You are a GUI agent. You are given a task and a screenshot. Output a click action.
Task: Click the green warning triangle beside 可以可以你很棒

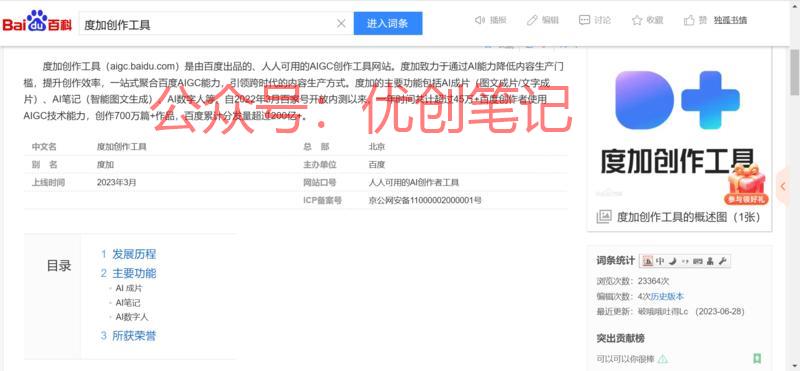(663, 359)
